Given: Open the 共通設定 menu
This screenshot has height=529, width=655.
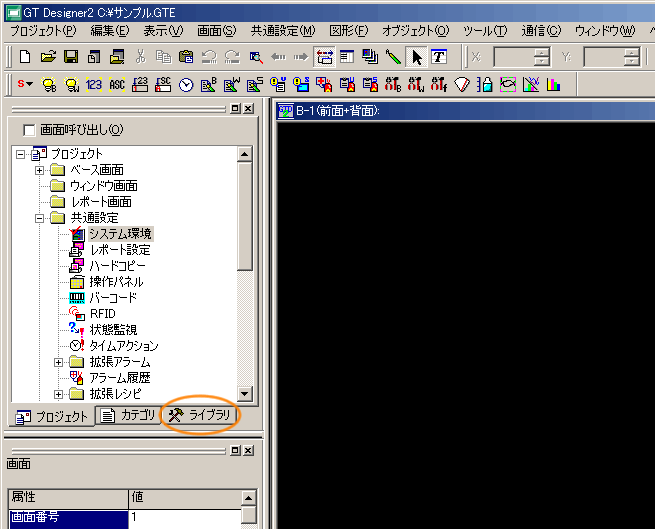Looking at the screenshot, I should [x=282, y=31].
